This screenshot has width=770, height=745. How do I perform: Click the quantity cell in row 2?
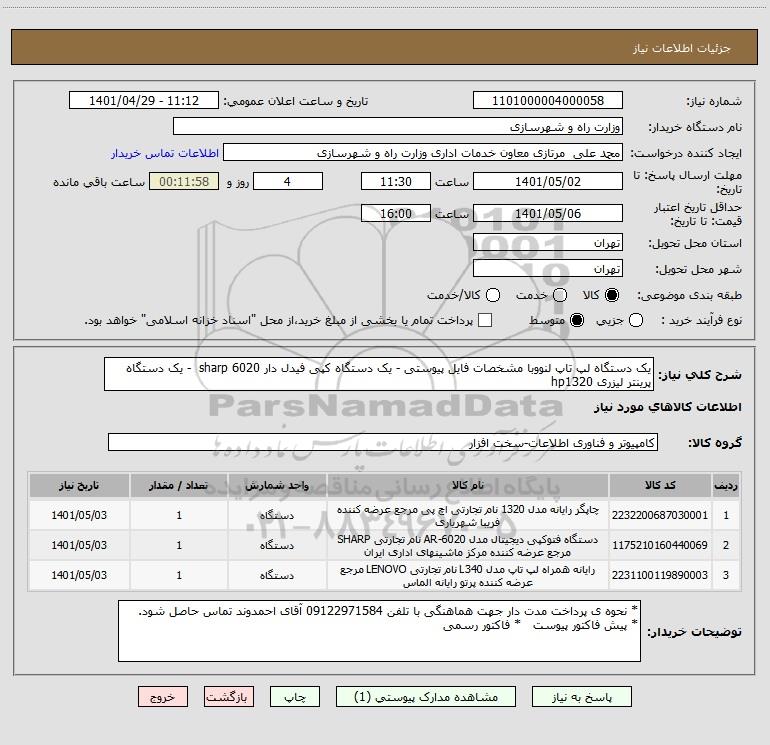click(179, 545)
